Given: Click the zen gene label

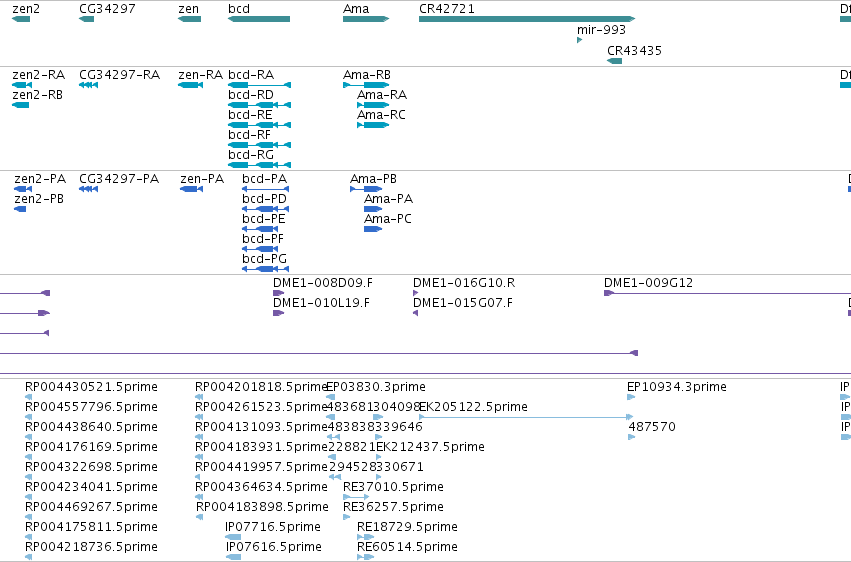Looking at the screenshot, I should tap(188, 9).
